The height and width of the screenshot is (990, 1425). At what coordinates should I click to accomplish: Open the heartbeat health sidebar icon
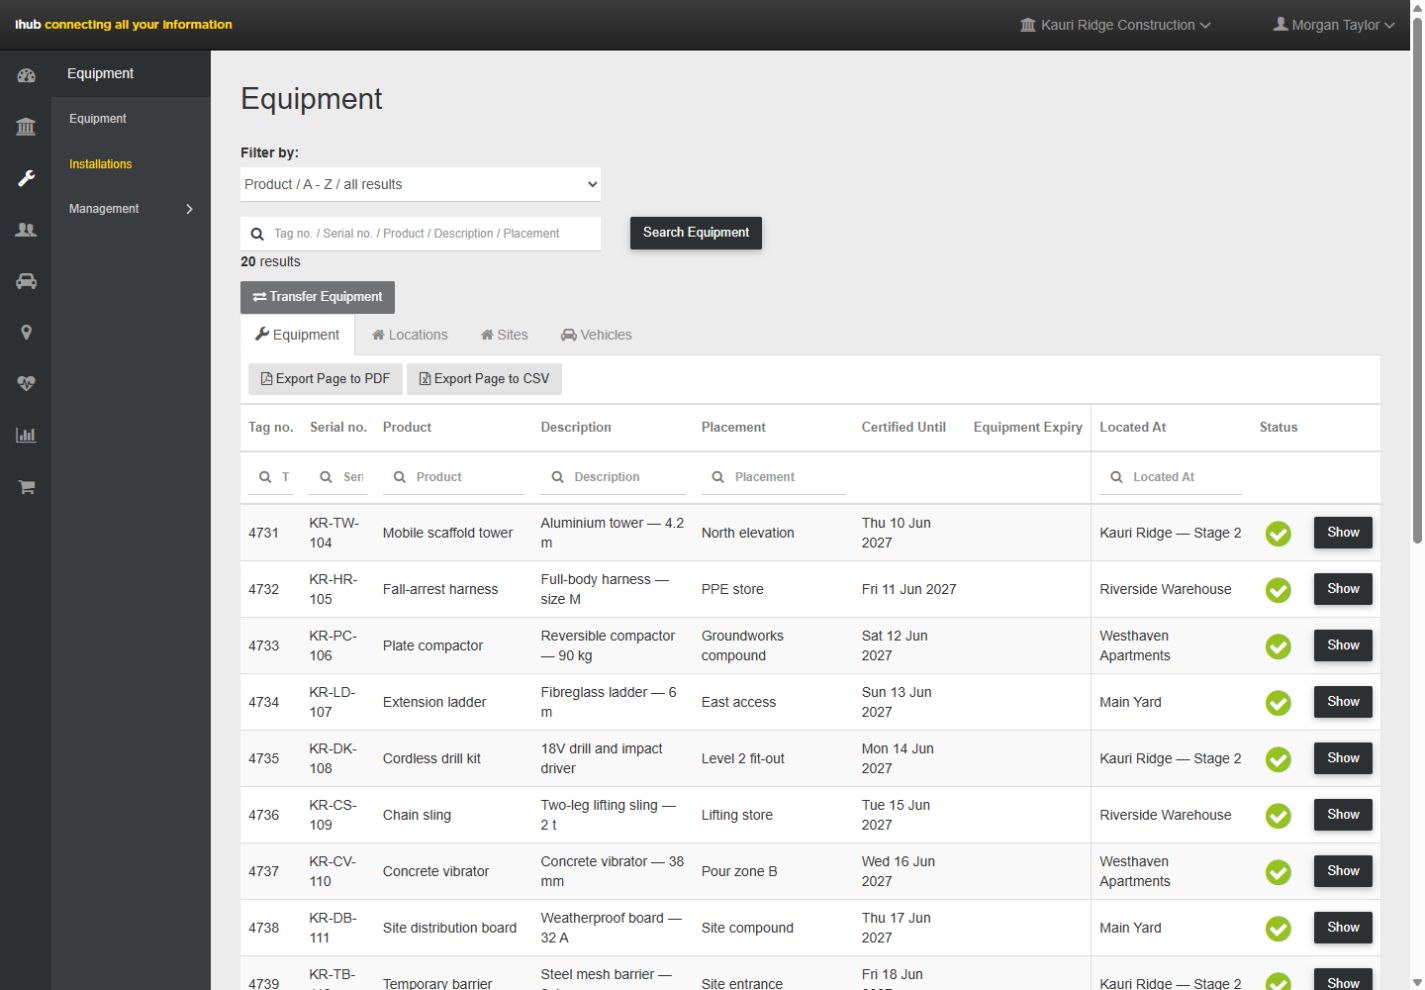26,383
